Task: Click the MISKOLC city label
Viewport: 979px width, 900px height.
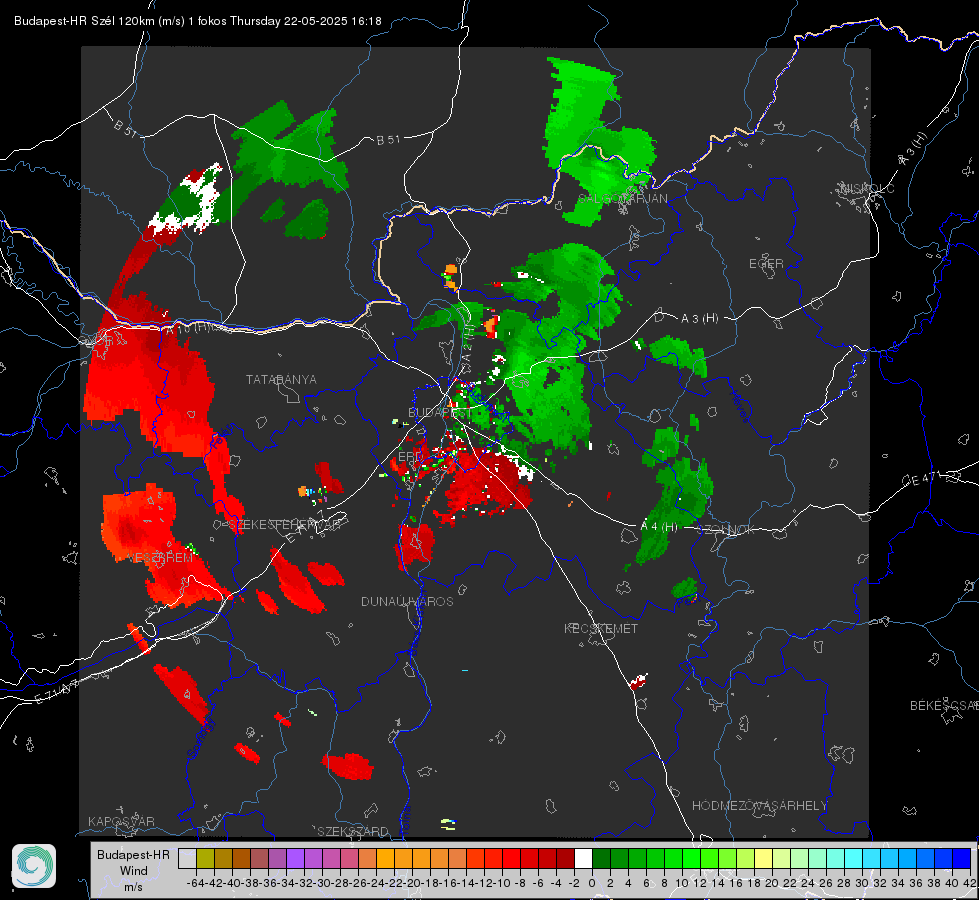Action: (x=867, y=189)
